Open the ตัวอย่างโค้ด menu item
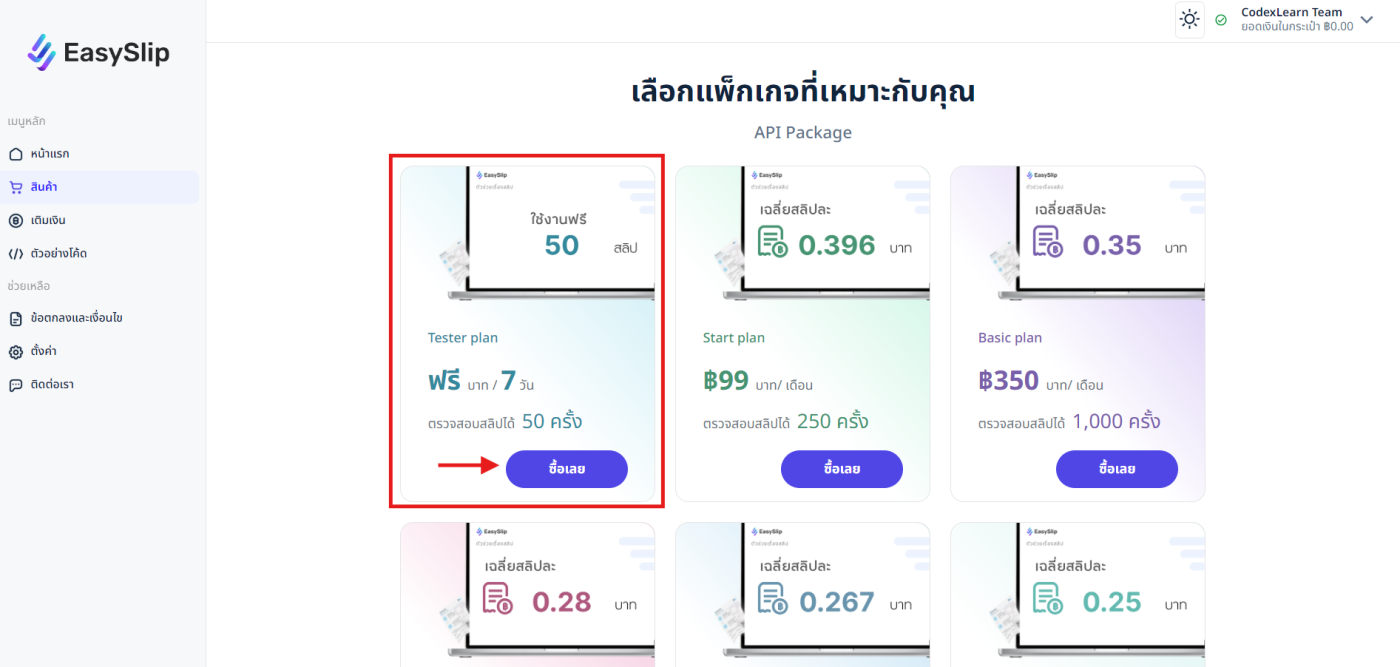1400x667 pixels. point(59,254)
